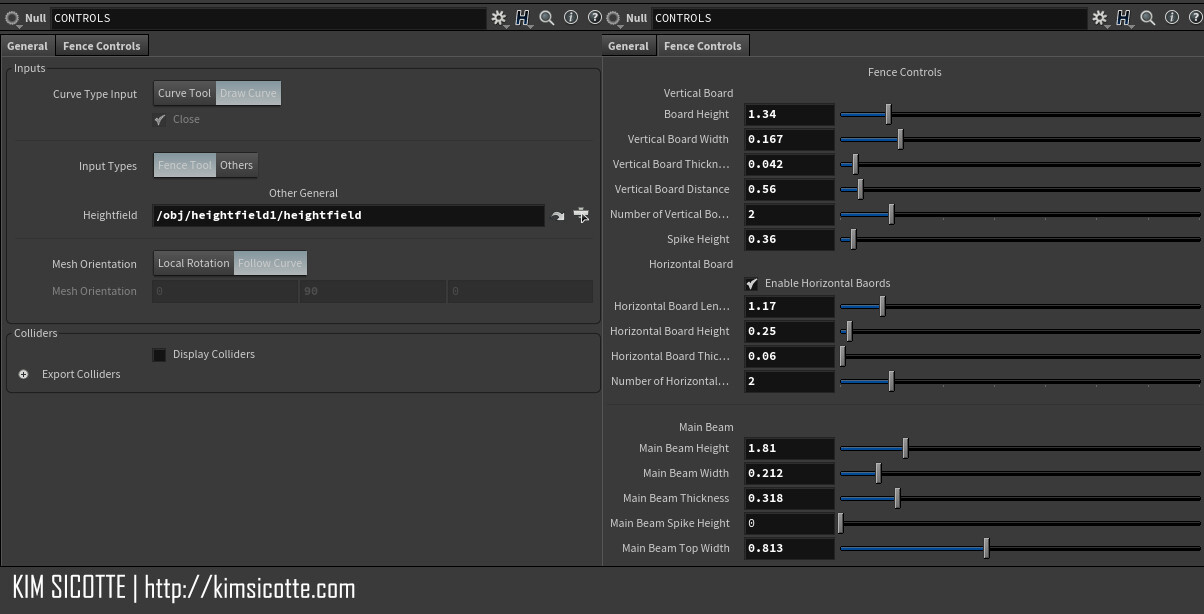Open node info 'i' icon in the right pane
This screenshot has height=614, width=1204.
click(1172, 18)
